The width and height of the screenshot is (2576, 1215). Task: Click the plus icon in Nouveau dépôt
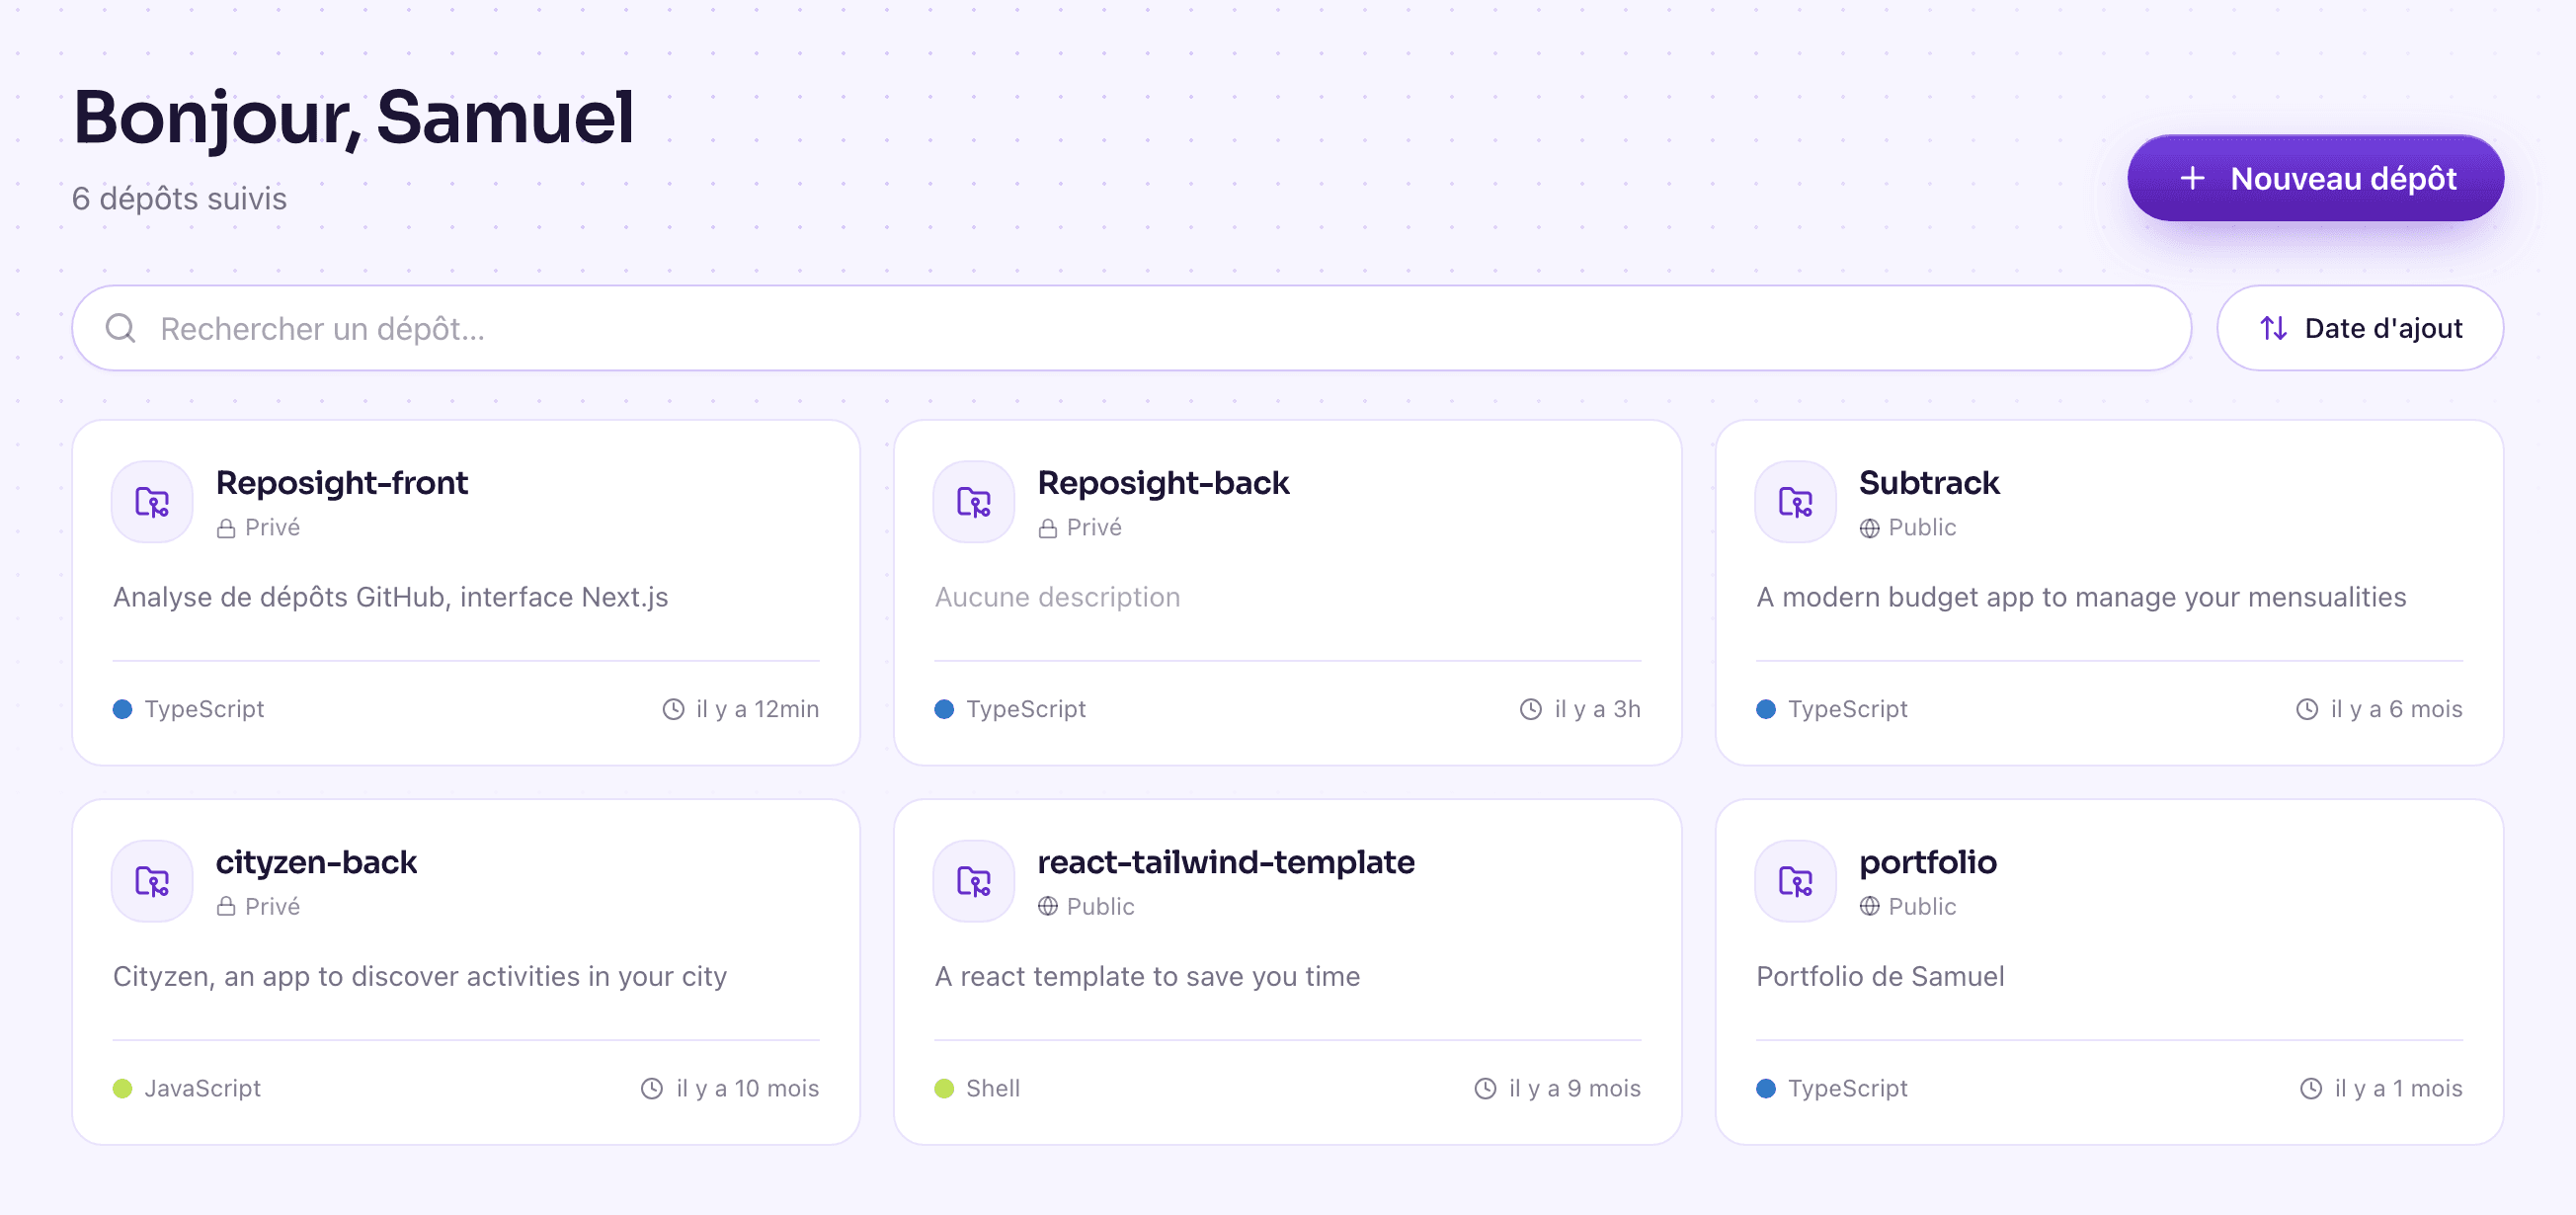2192,178
